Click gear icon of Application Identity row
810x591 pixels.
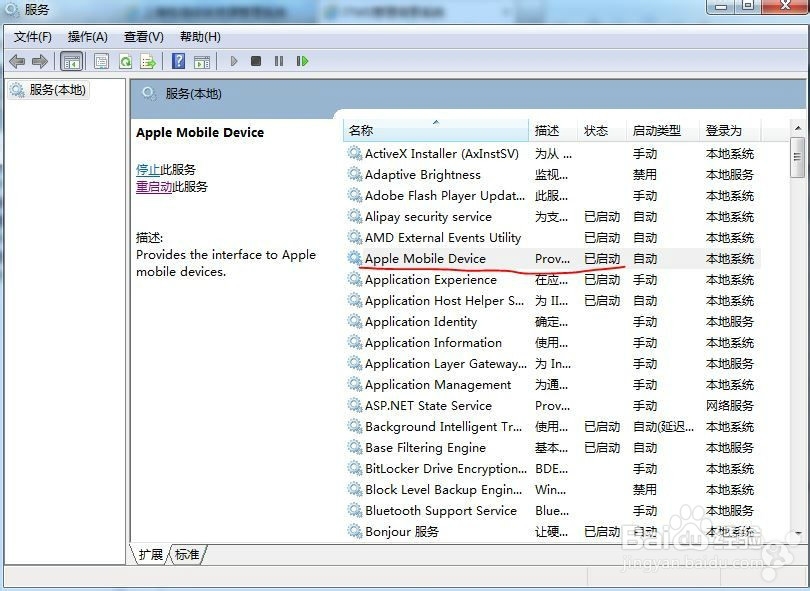click(x=354, y=321)
